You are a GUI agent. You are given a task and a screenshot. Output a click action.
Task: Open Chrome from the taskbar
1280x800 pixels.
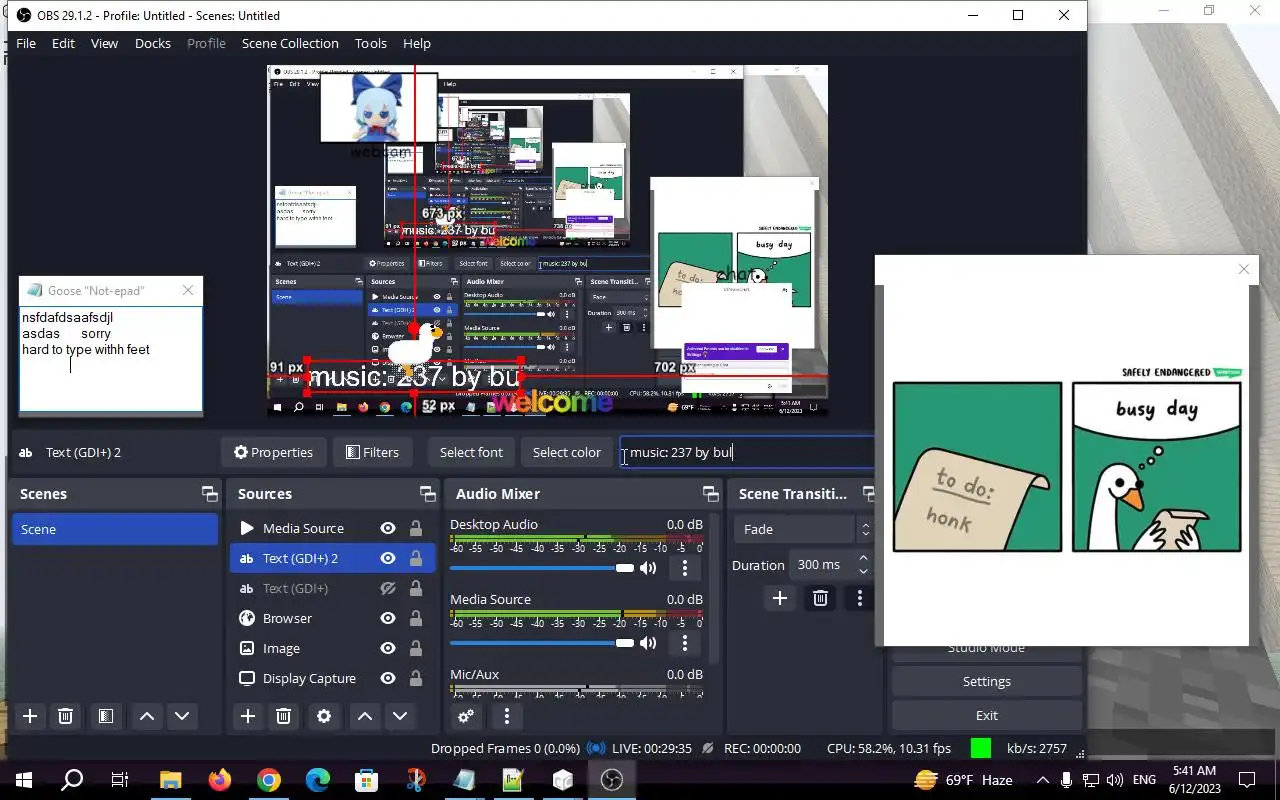coord(268,780)
